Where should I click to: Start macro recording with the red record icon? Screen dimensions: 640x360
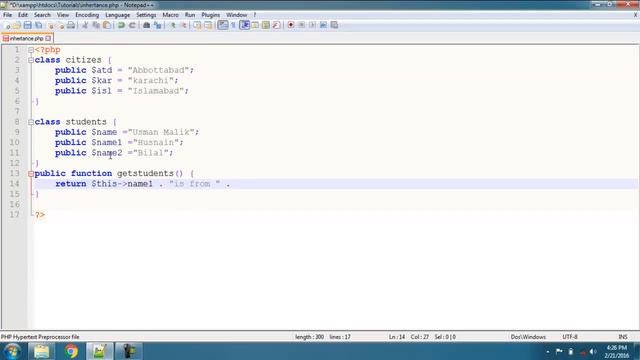coord(291,25)
